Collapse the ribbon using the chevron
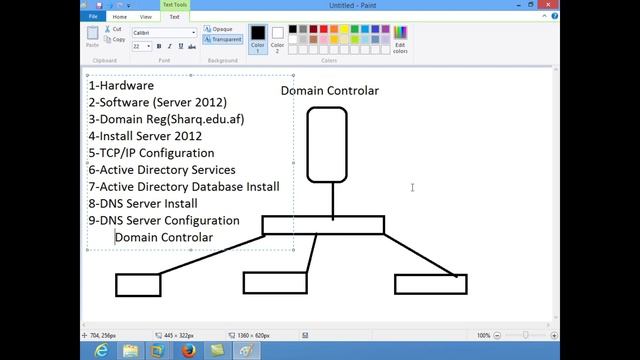 pos(544,16)
